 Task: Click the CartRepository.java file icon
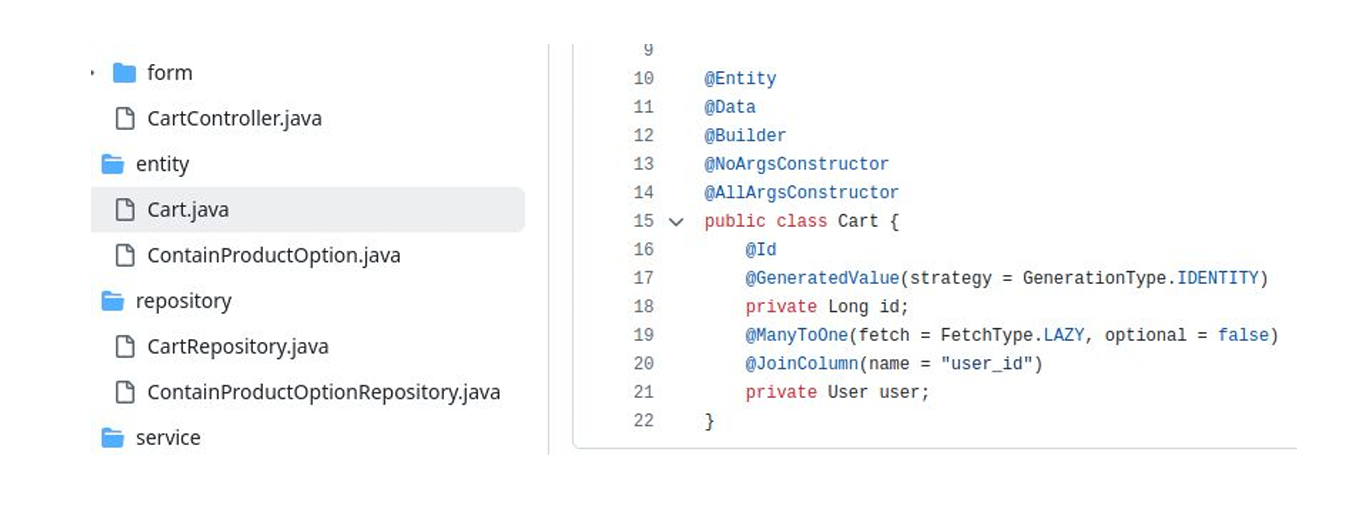[x=125, y=347]
